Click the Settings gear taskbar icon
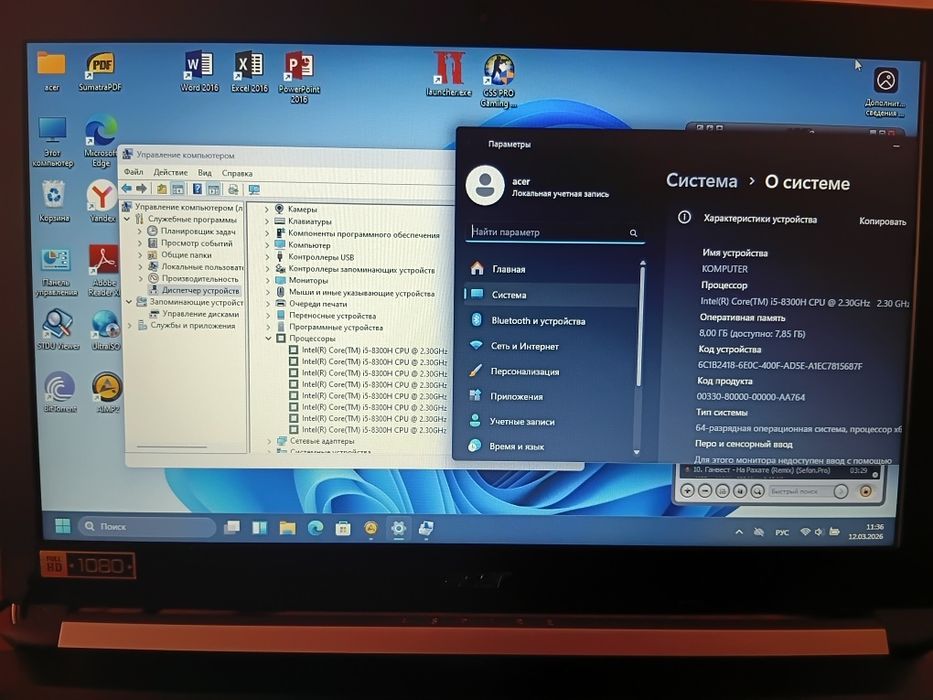Screen dimensions: 933x700 click(398, 528)
